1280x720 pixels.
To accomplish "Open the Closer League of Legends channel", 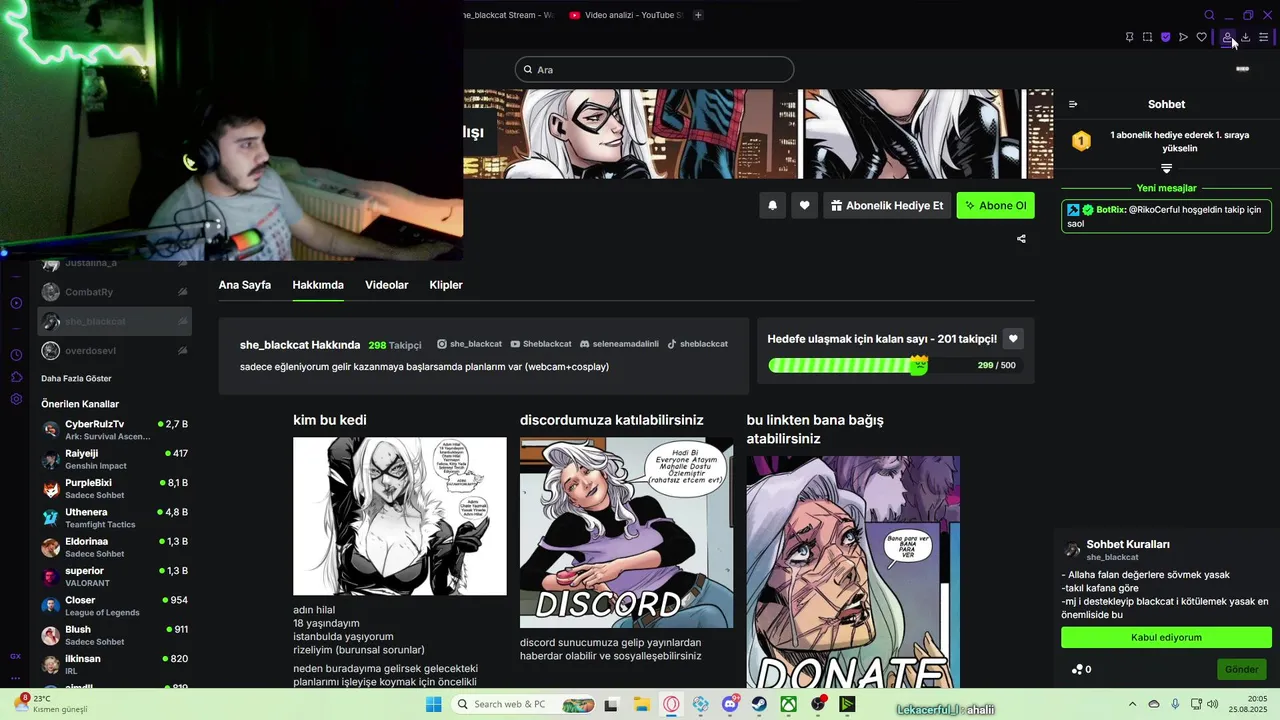I will coord(115,606).
